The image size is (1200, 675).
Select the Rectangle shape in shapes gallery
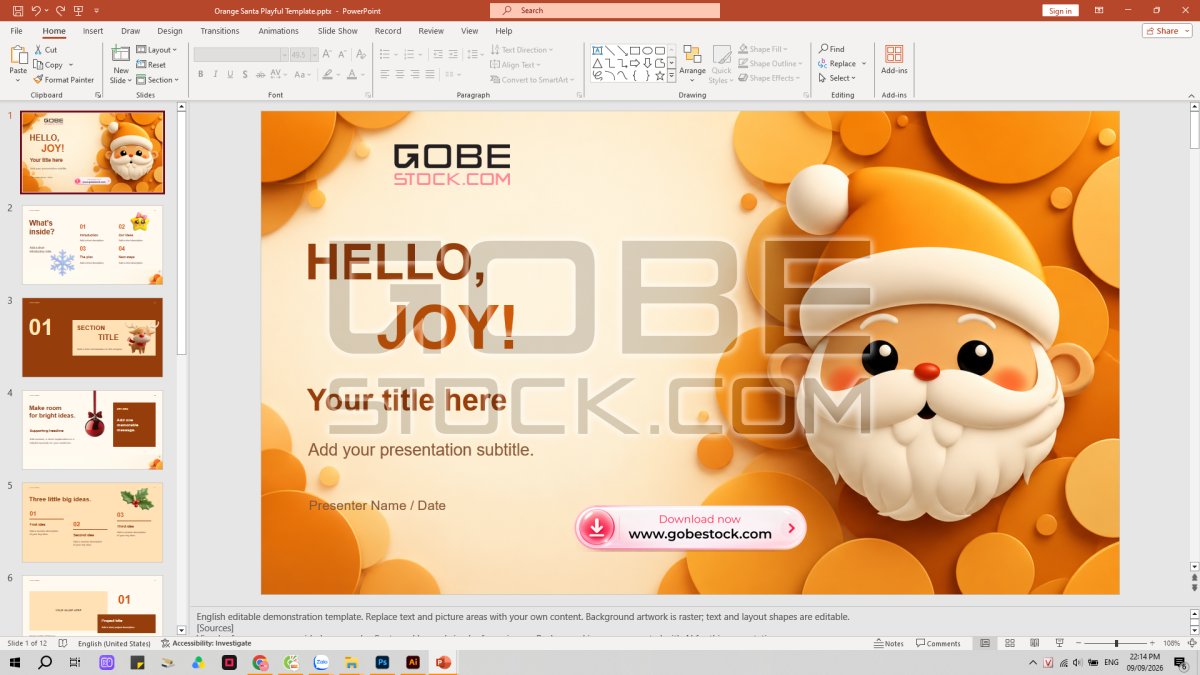pos(635,50)
